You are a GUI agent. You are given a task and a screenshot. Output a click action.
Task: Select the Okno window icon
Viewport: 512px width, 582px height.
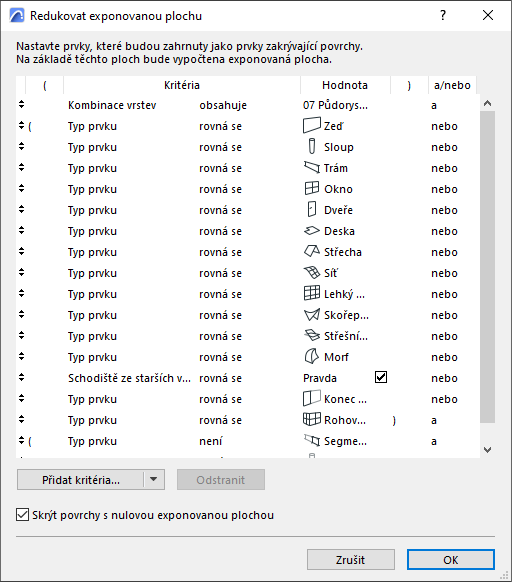(x=312, y=189)
